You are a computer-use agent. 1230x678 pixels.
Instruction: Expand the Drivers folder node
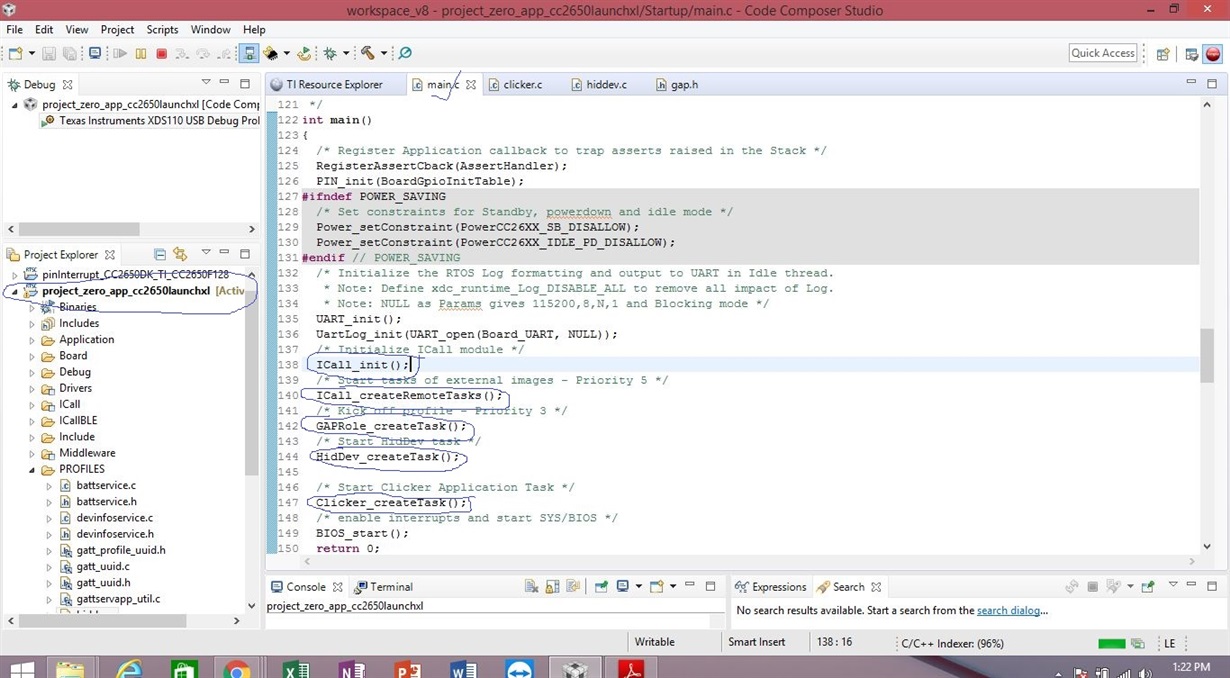[x=32, y=388]
